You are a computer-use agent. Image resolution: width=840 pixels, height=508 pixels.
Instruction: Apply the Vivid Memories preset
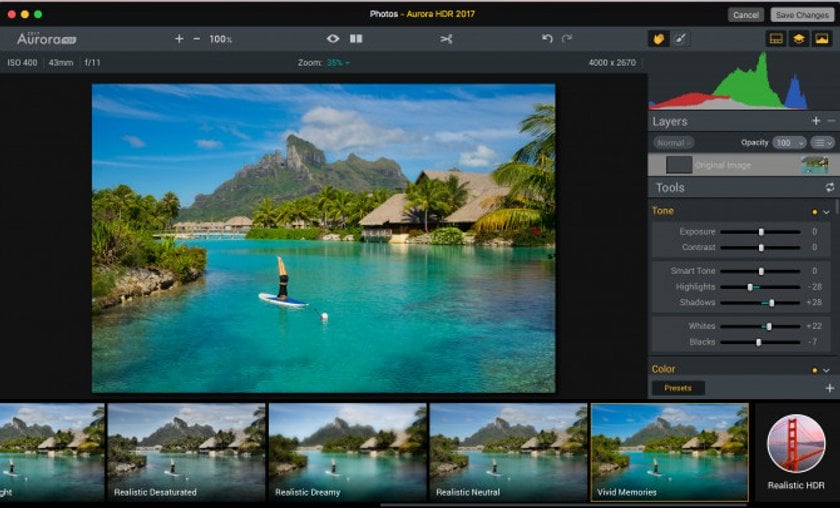pos(670,452)
